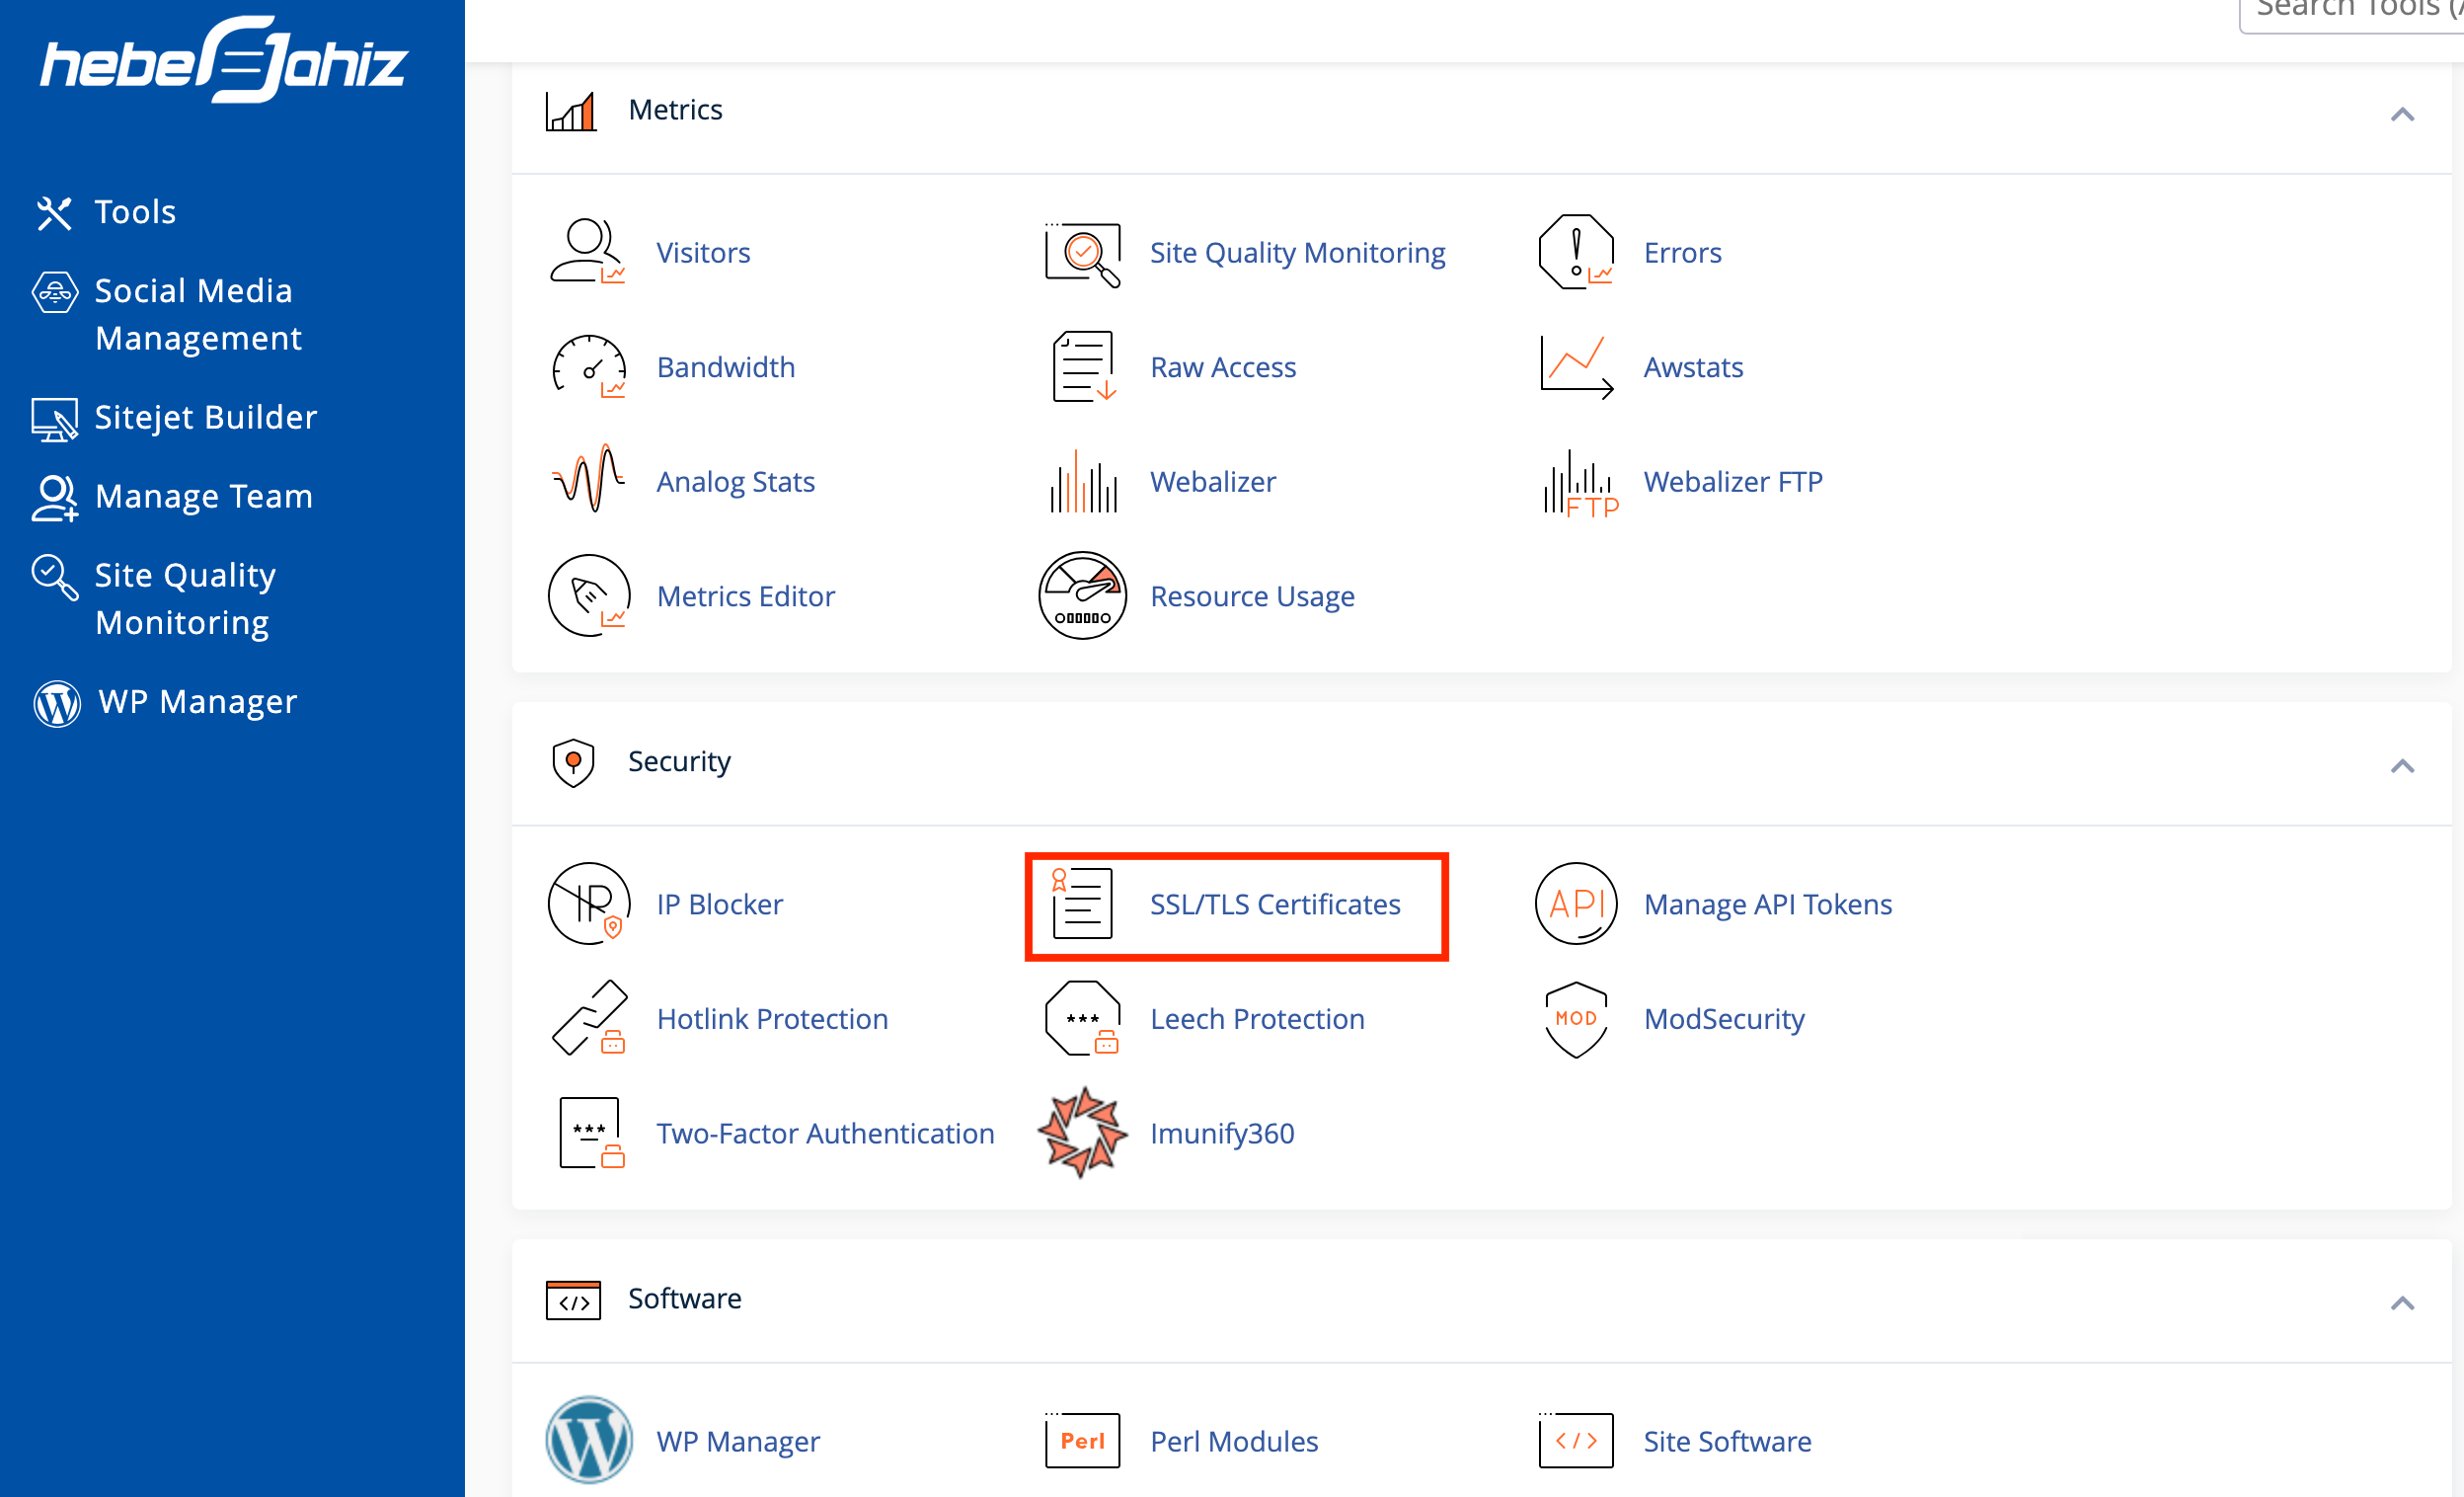
Task: Open the Errors octagon icon
Action: [x=1576, y=252]
